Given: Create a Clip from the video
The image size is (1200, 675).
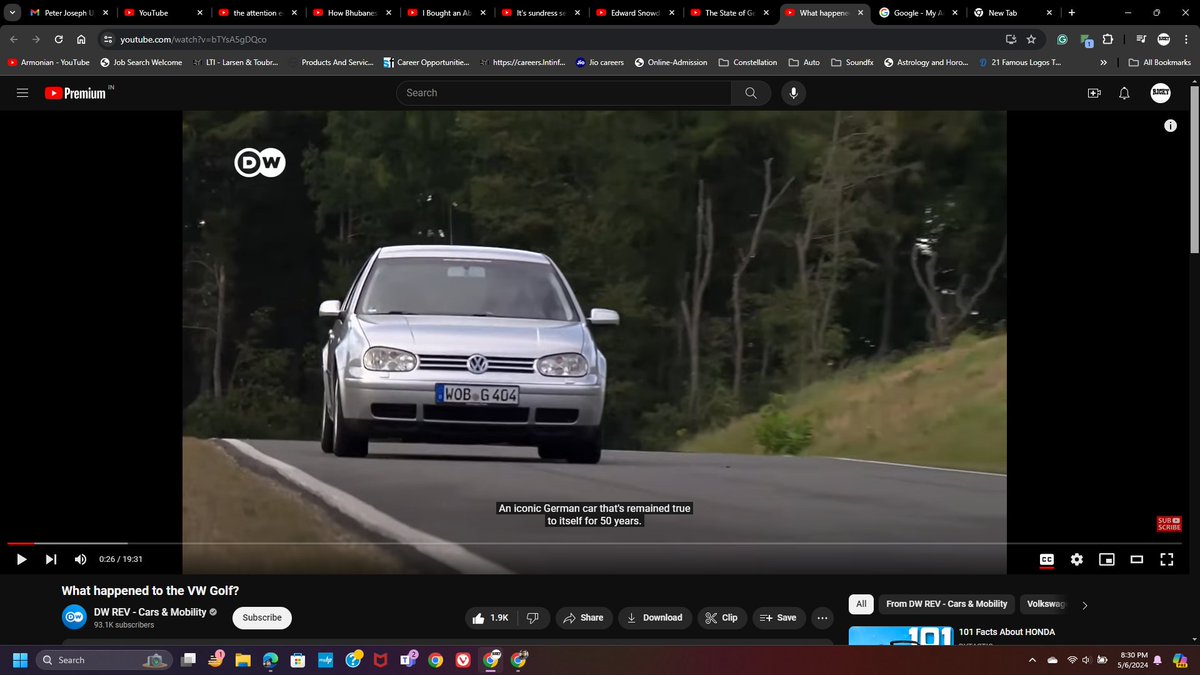Looking at the screenshot, I should 722,617.
